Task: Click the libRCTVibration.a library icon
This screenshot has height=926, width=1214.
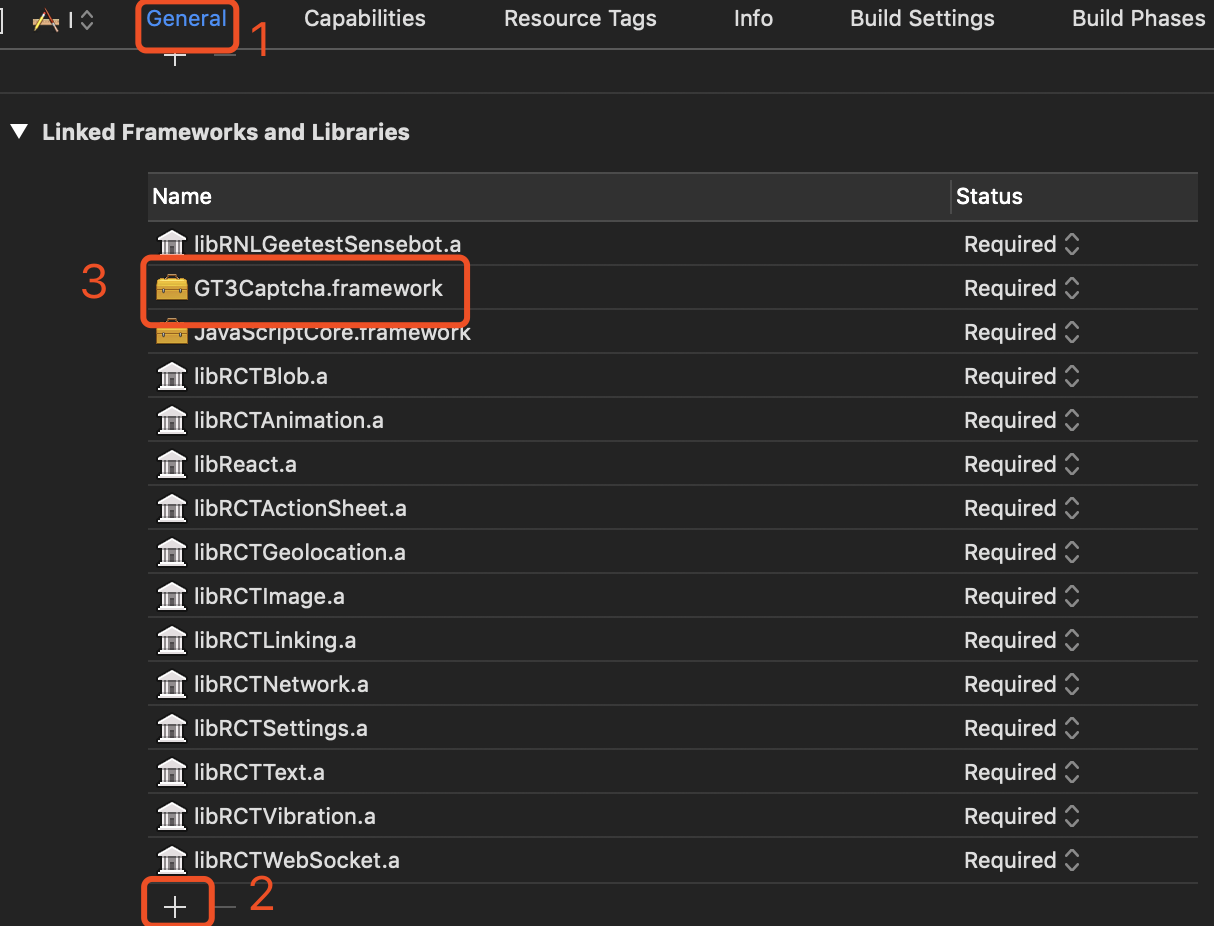Action: [172, 816]
